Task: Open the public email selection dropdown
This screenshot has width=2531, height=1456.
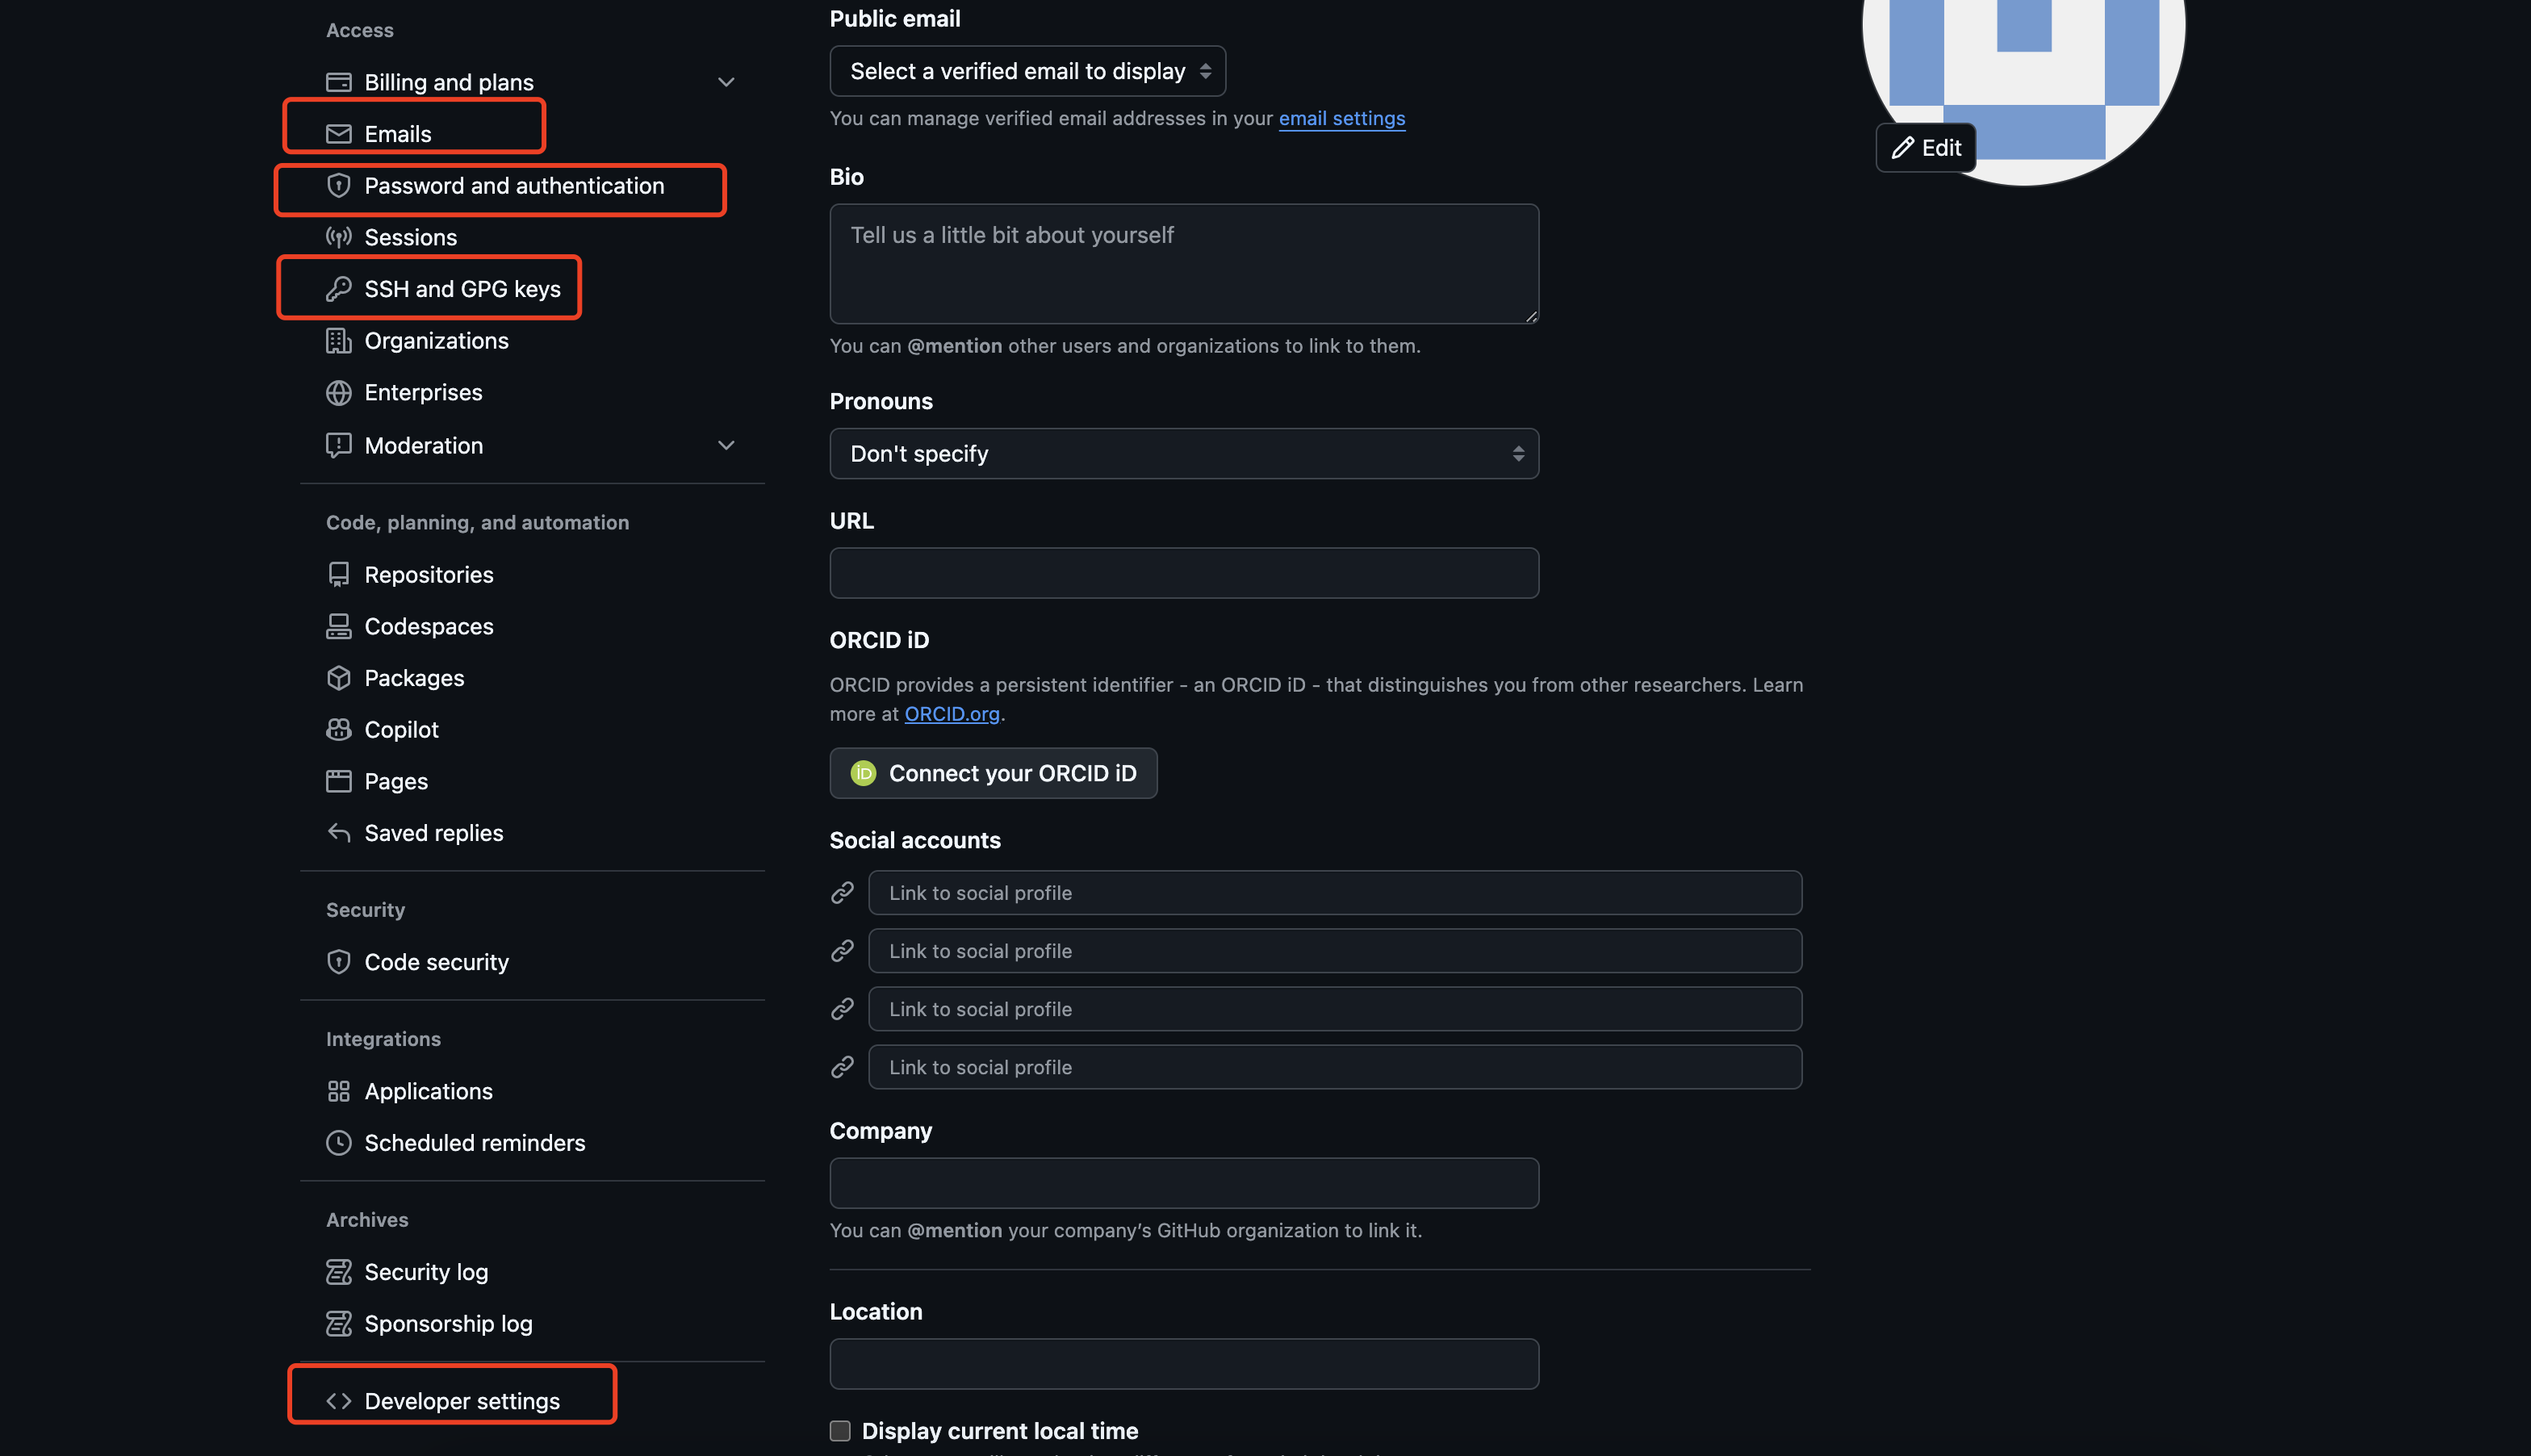Action: 1027,71
